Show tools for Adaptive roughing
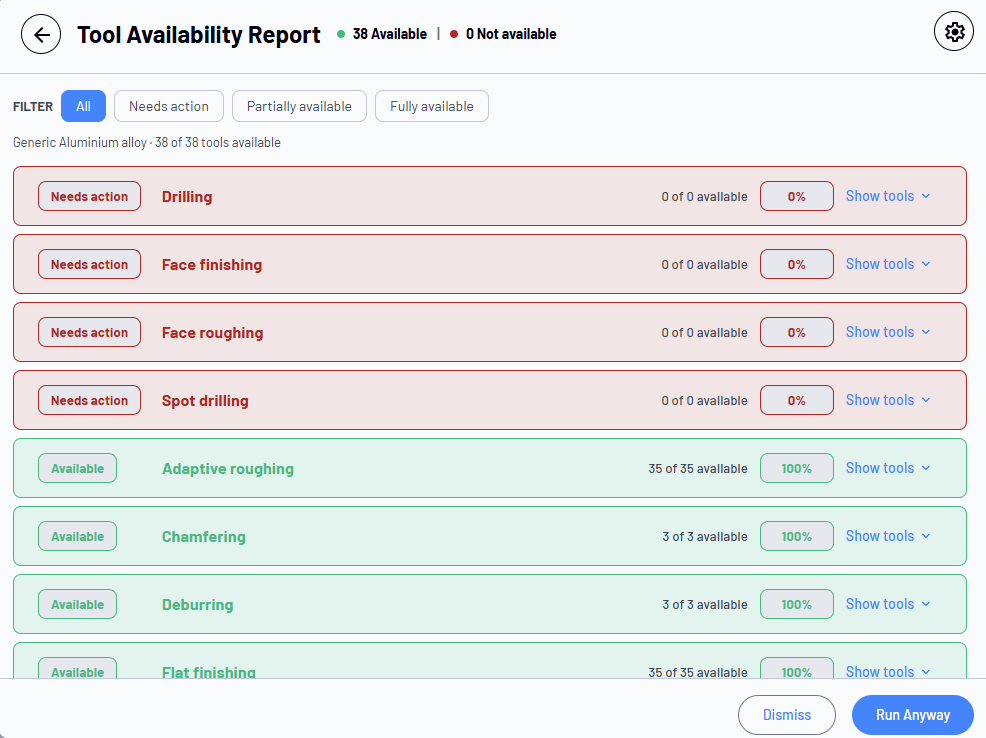 (888, 468)
